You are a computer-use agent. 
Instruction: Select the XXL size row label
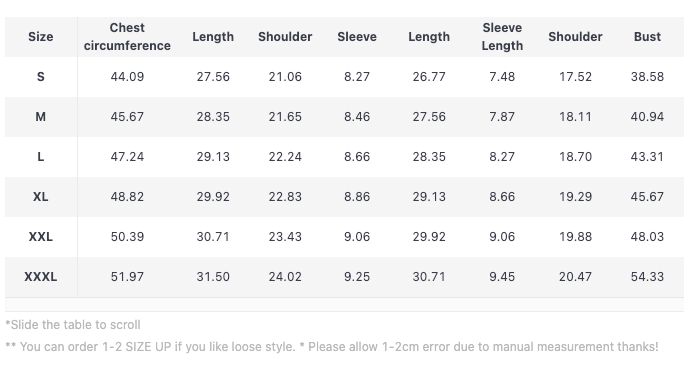tap(41, 237)
